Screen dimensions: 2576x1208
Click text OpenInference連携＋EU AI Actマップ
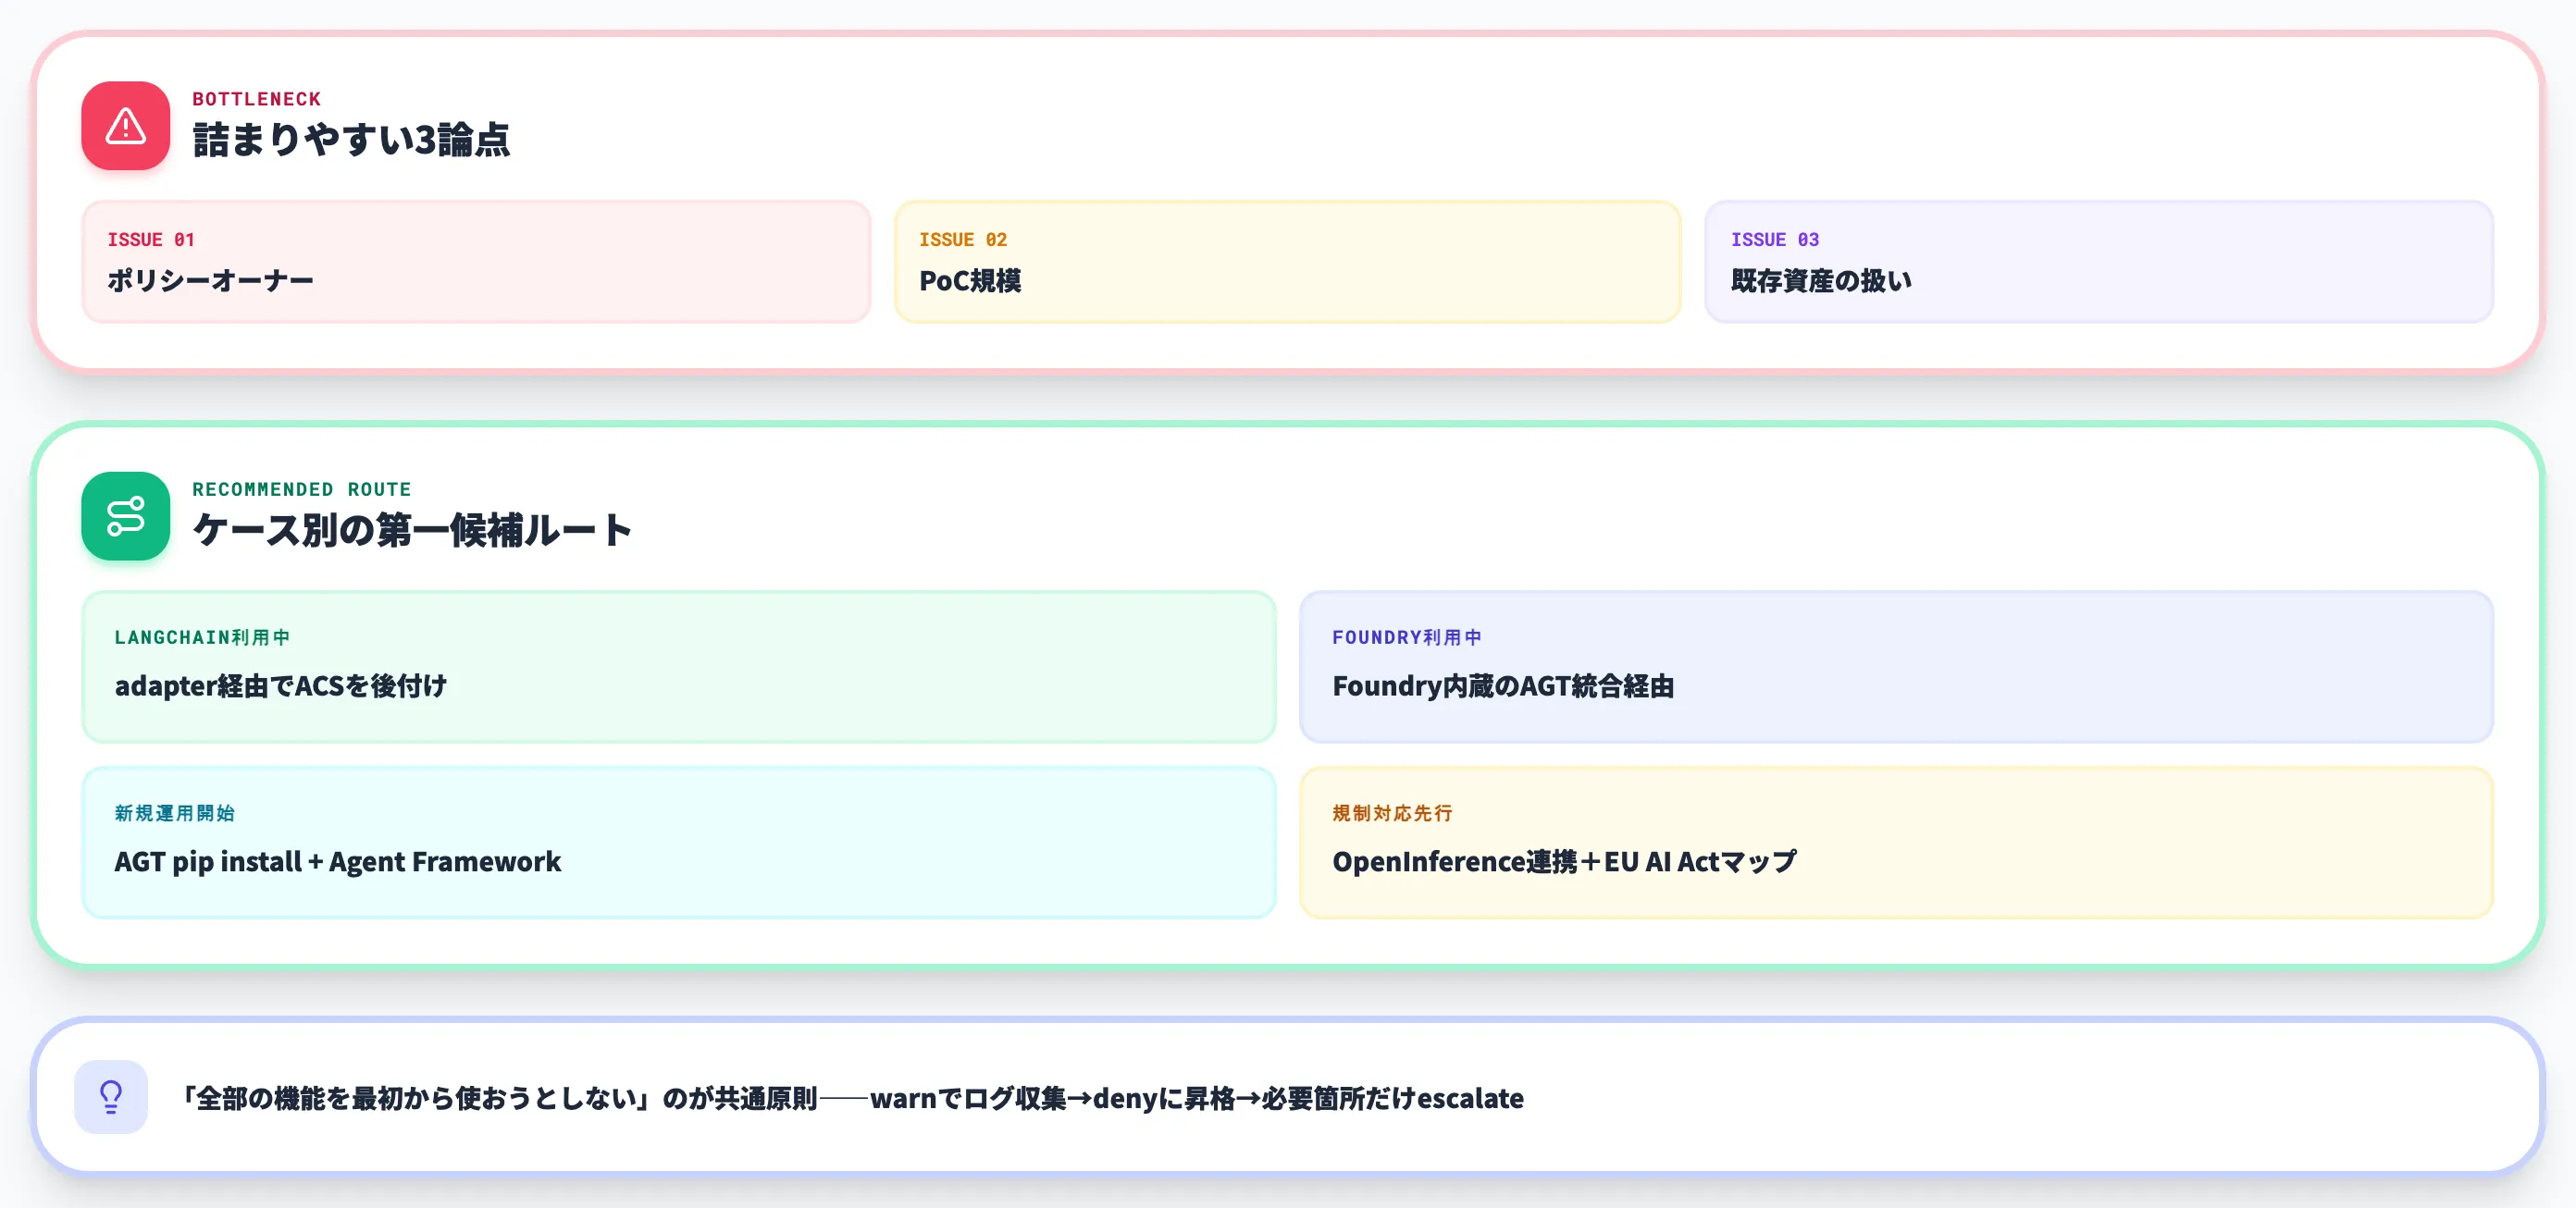tap(1564, 862)
